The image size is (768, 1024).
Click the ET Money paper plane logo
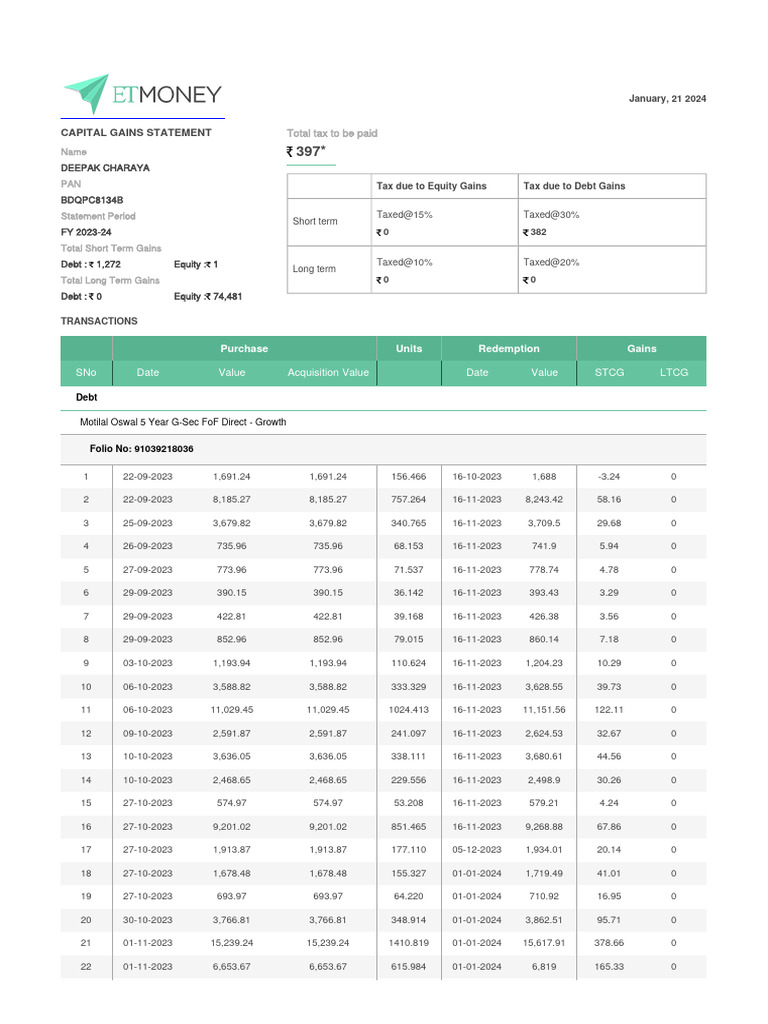(x=86, y=93)
